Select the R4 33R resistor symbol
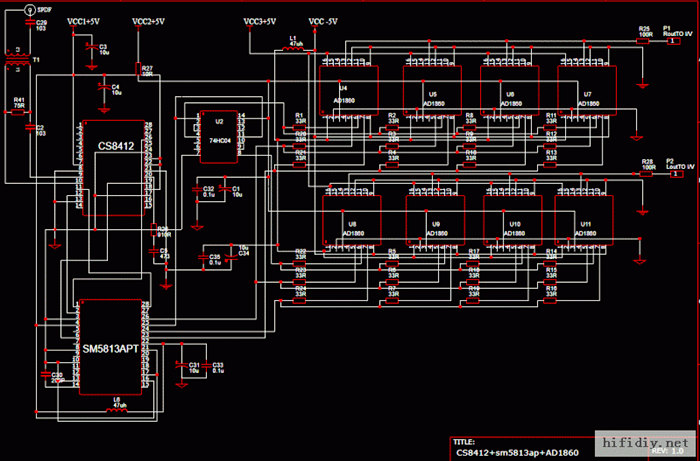 tap(392, 165)
